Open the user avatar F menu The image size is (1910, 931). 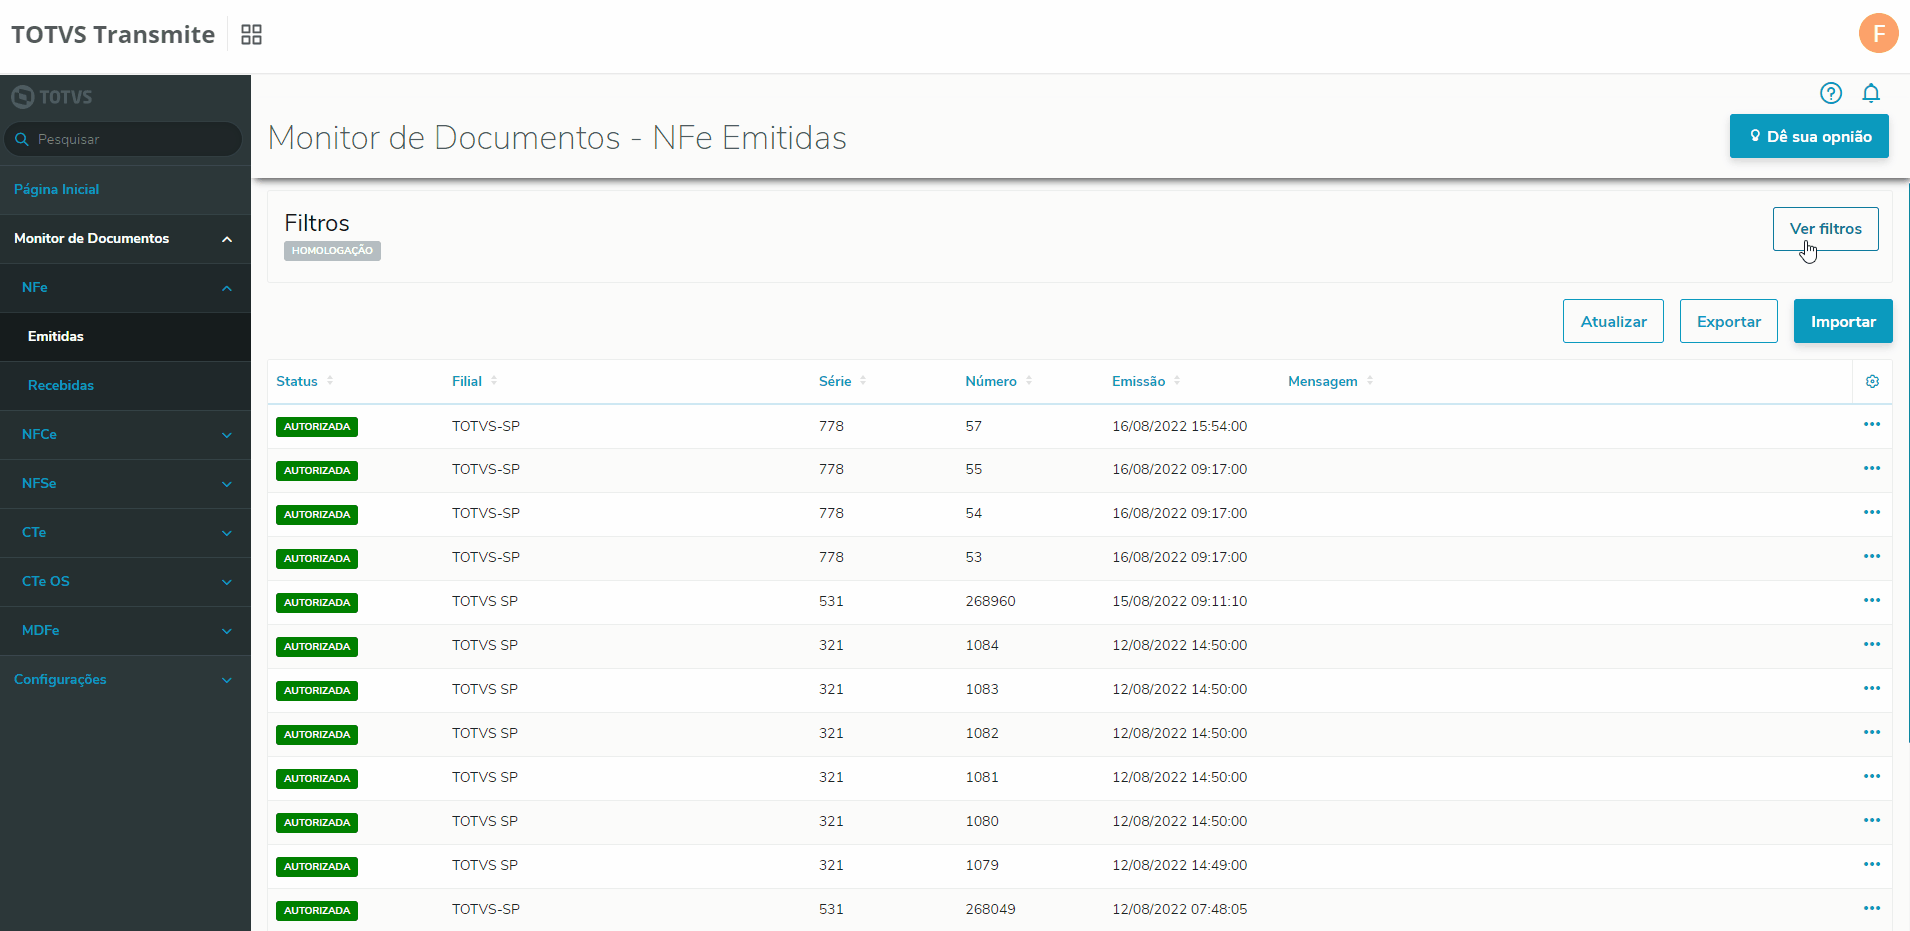tap(1878, 33)
